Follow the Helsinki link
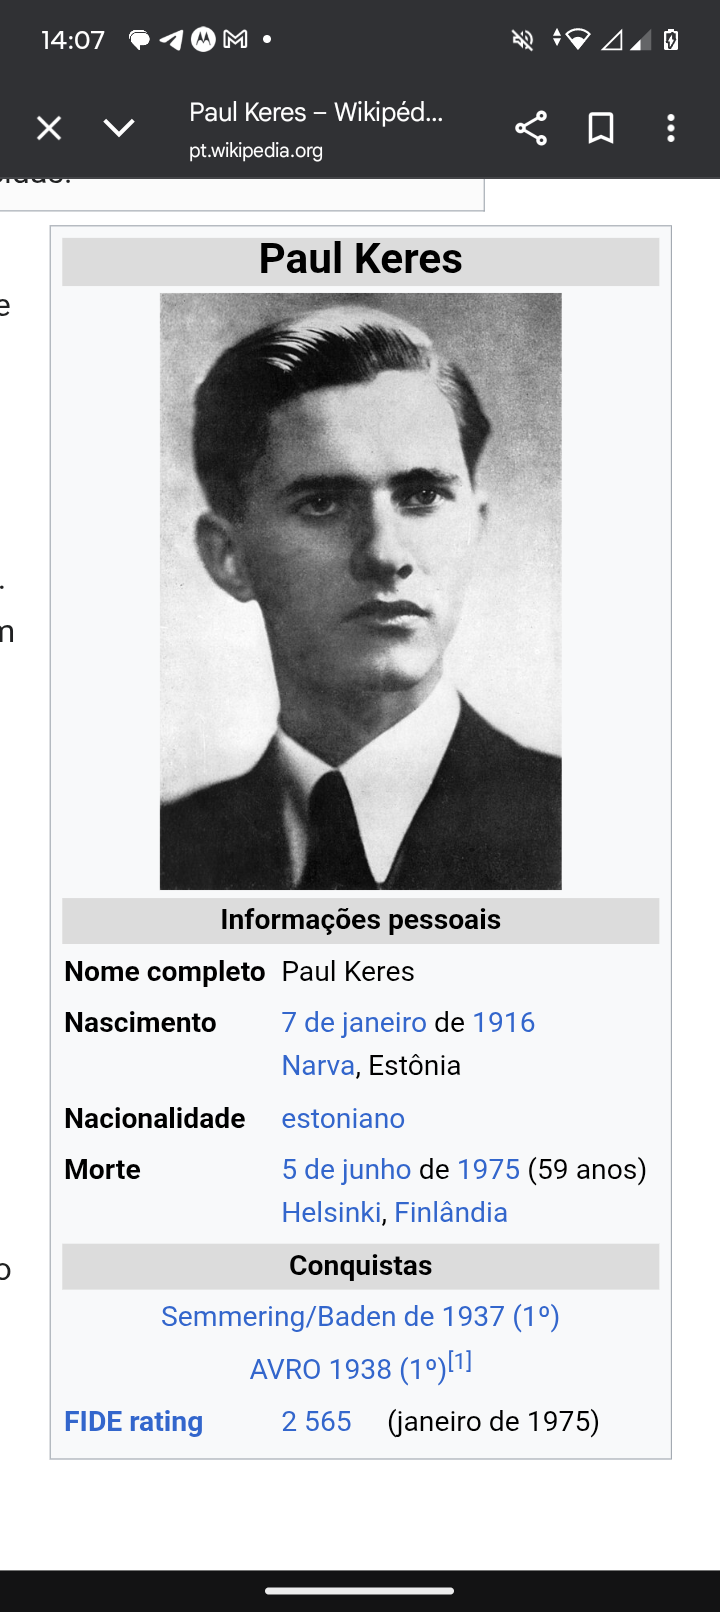This screenshot has height=1612, width=720. click(331, 1212)
